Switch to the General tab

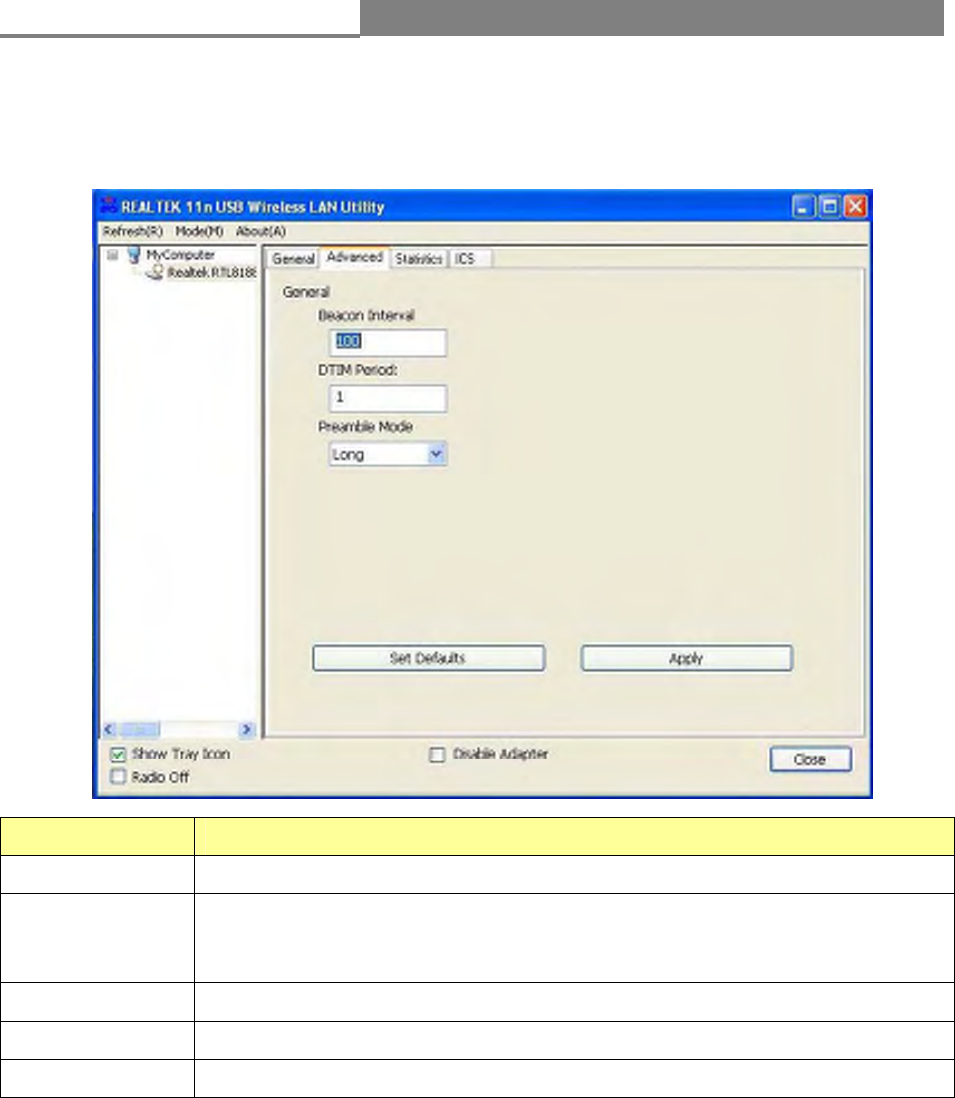[x=293, y=258]
